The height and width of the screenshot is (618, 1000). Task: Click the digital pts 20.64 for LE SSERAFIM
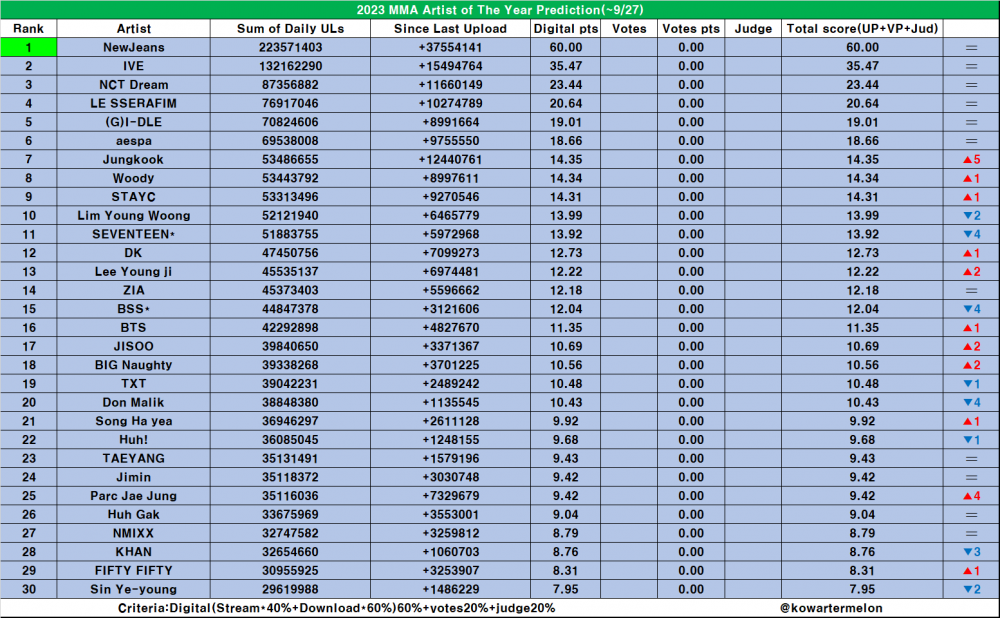pyautogui.click(x=566, y=103)
